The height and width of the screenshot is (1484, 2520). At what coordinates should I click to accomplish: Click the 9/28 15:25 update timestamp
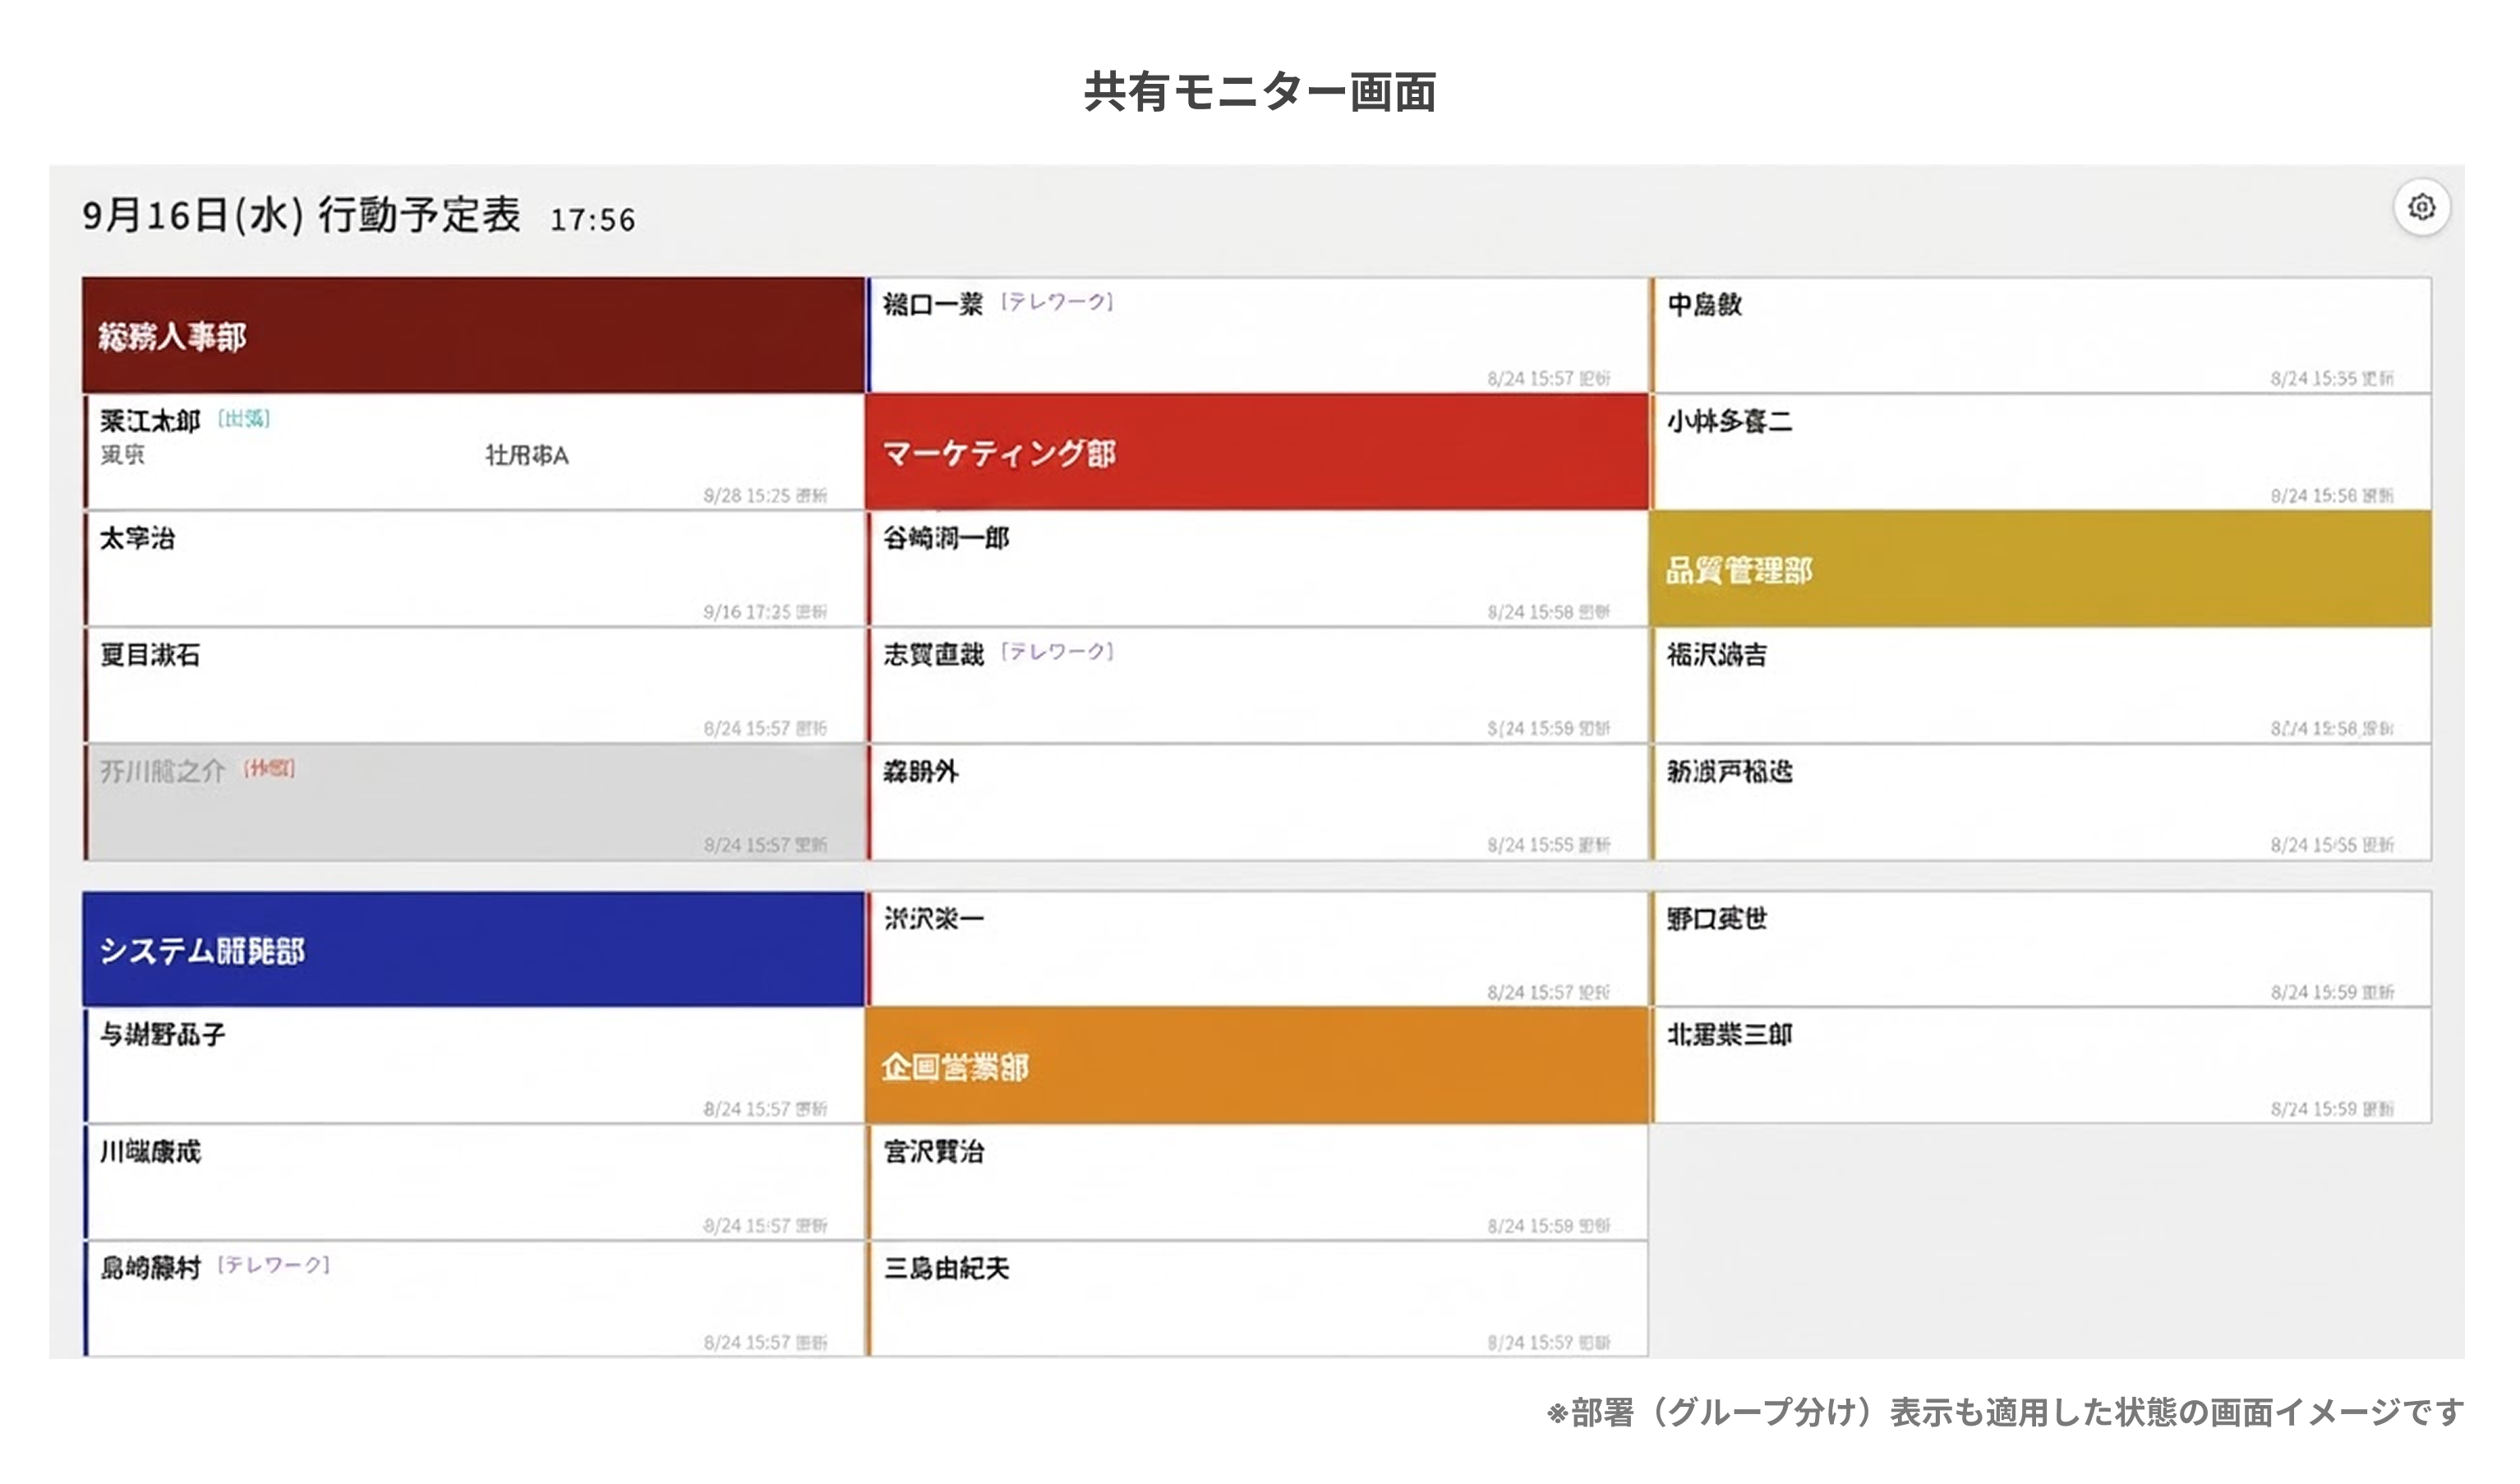pyautogui.click(x=765, y=495)
